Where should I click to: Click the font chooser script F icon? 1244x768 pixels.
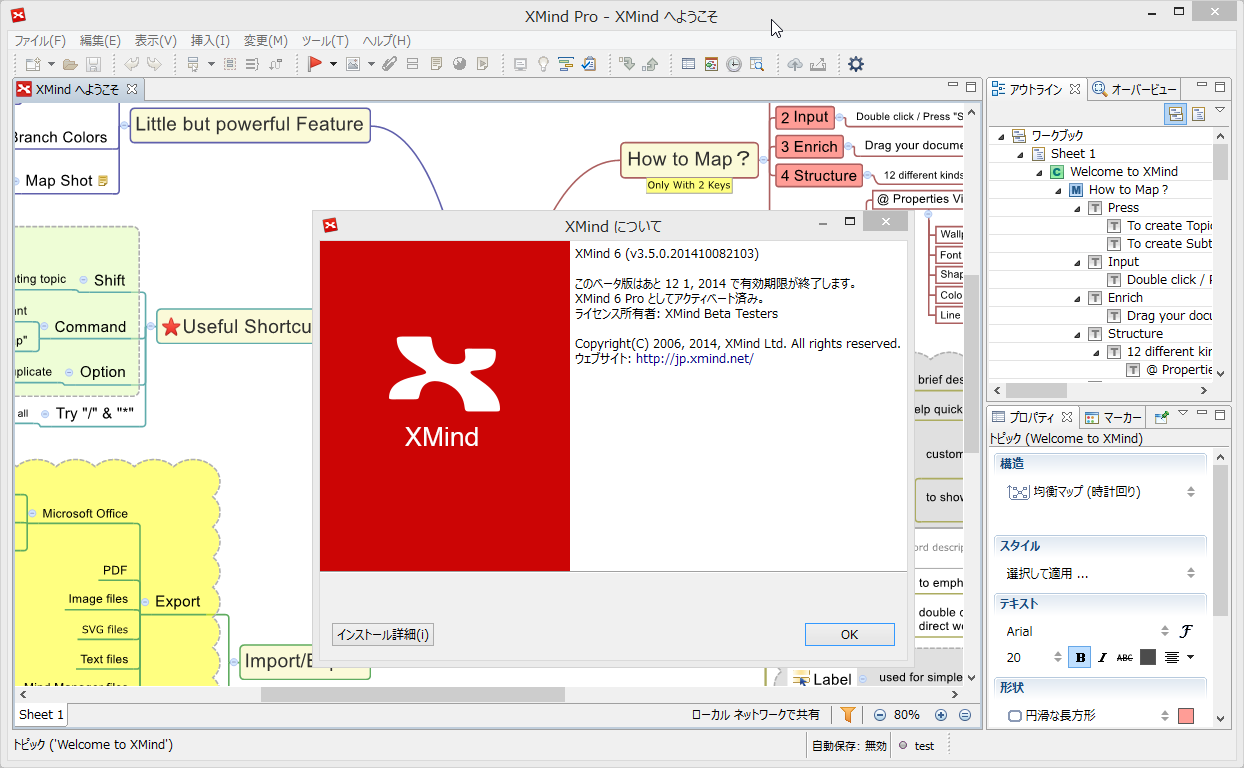(1187, 631)
